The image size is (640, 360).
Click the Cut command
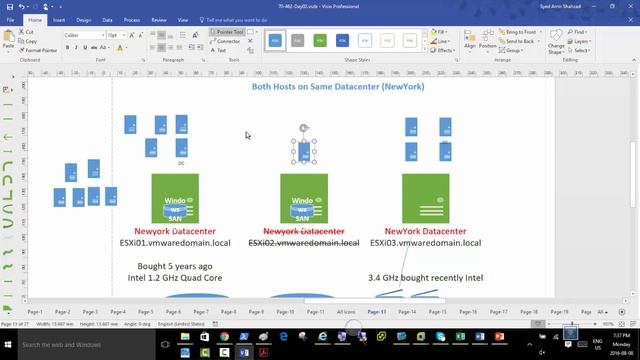(x=27, y=32)
